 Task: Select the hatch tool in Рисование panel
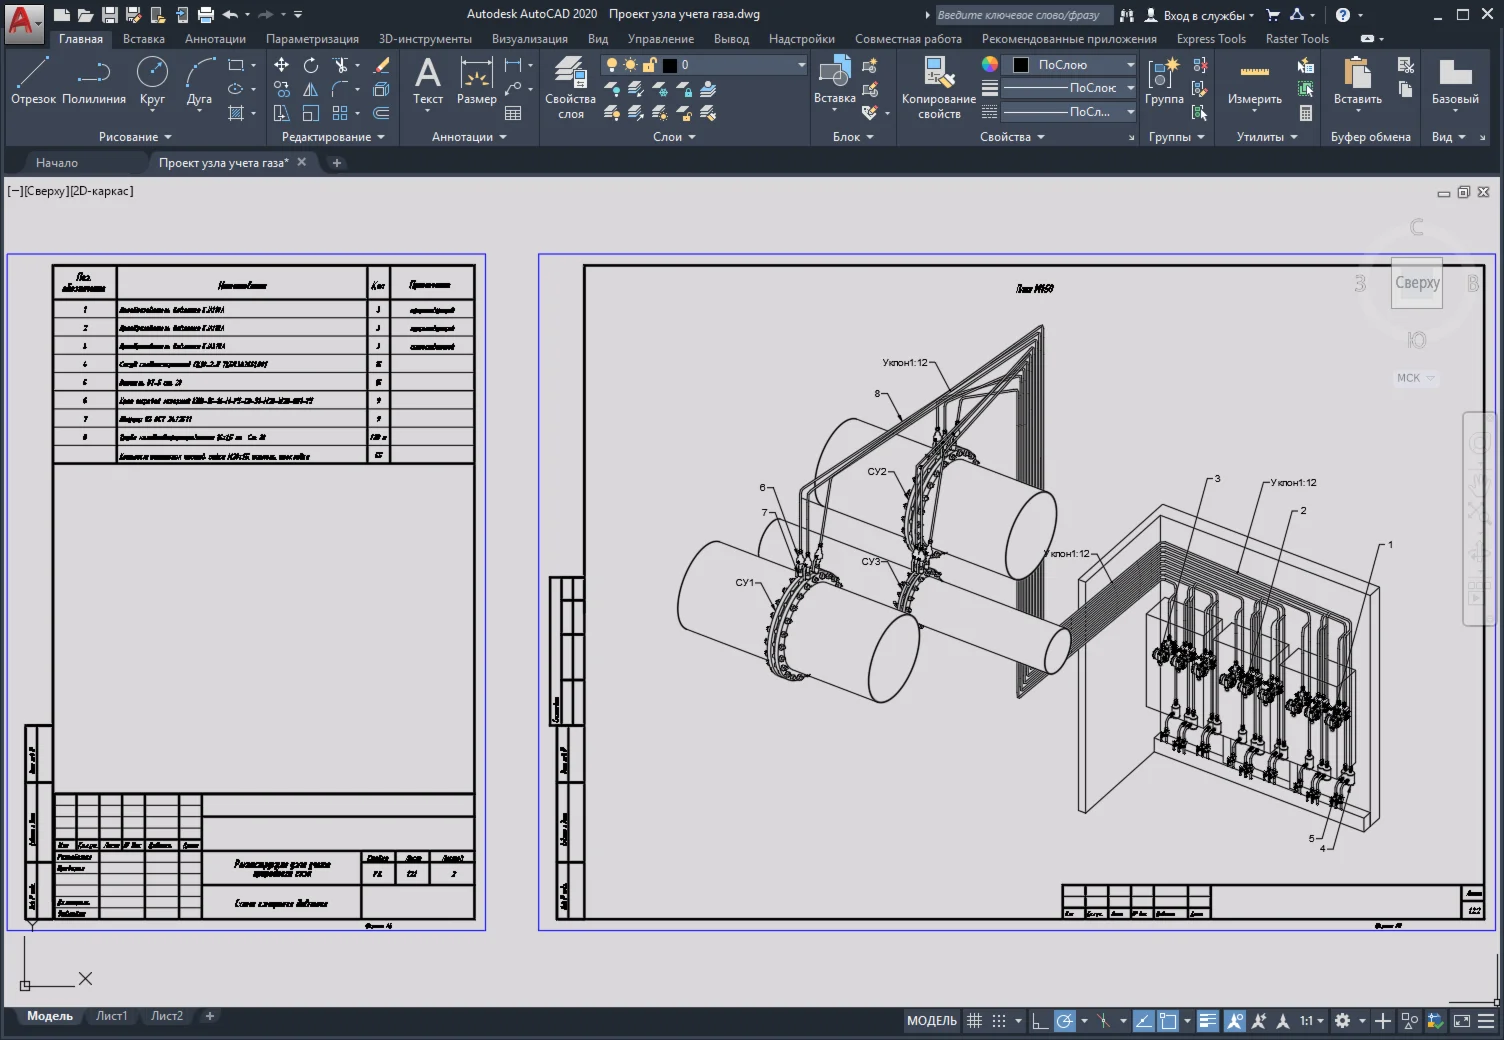236,113
